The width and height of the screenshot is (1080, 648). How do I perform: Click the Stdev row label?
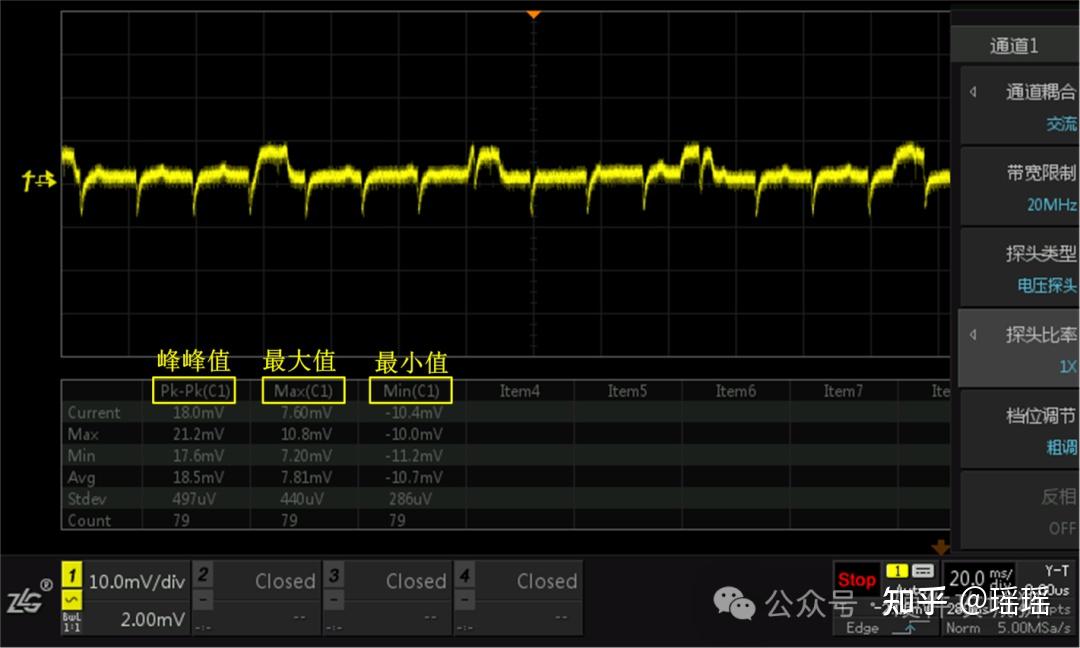[87, 499]
